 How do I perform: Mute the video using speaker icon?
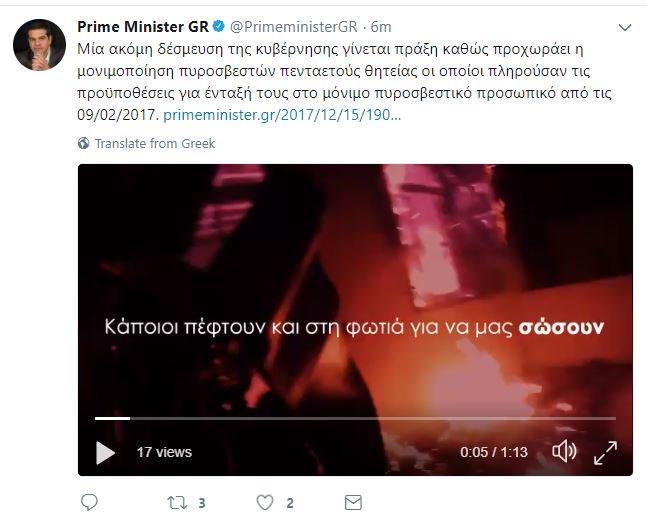click(564, 451)
